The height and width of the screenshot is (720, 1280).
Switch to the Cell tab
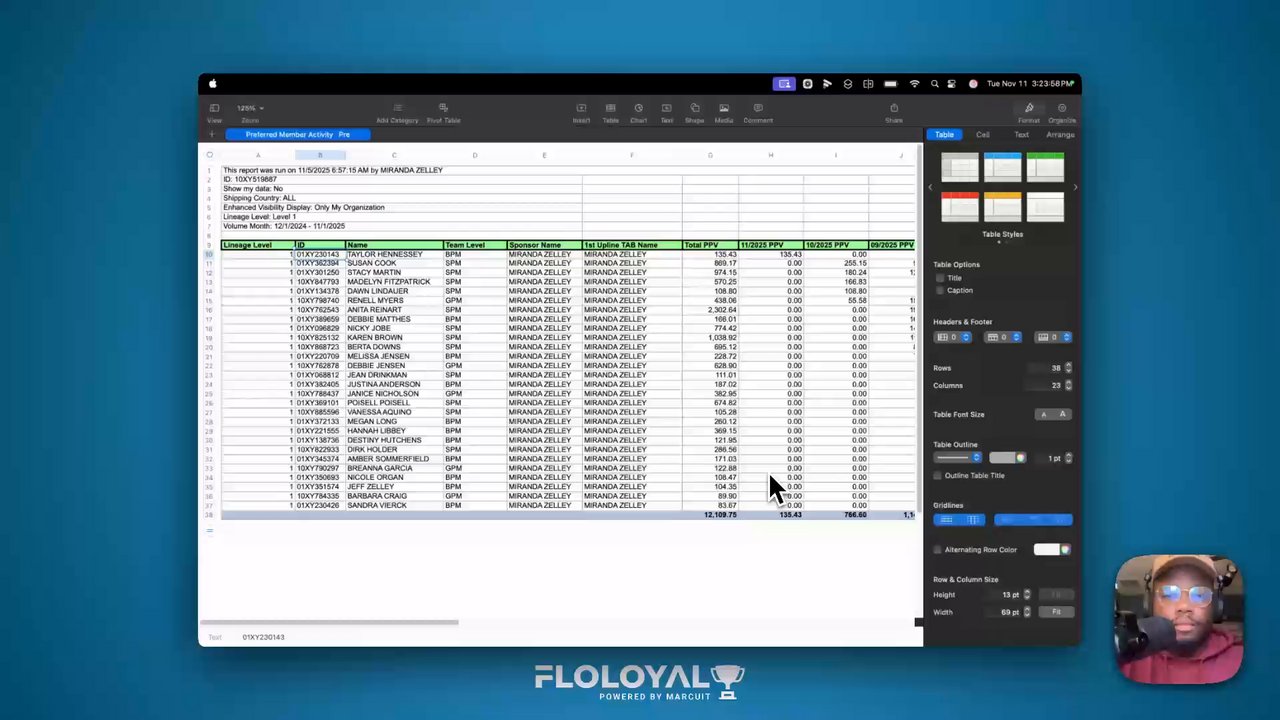(x=983, y=135)
